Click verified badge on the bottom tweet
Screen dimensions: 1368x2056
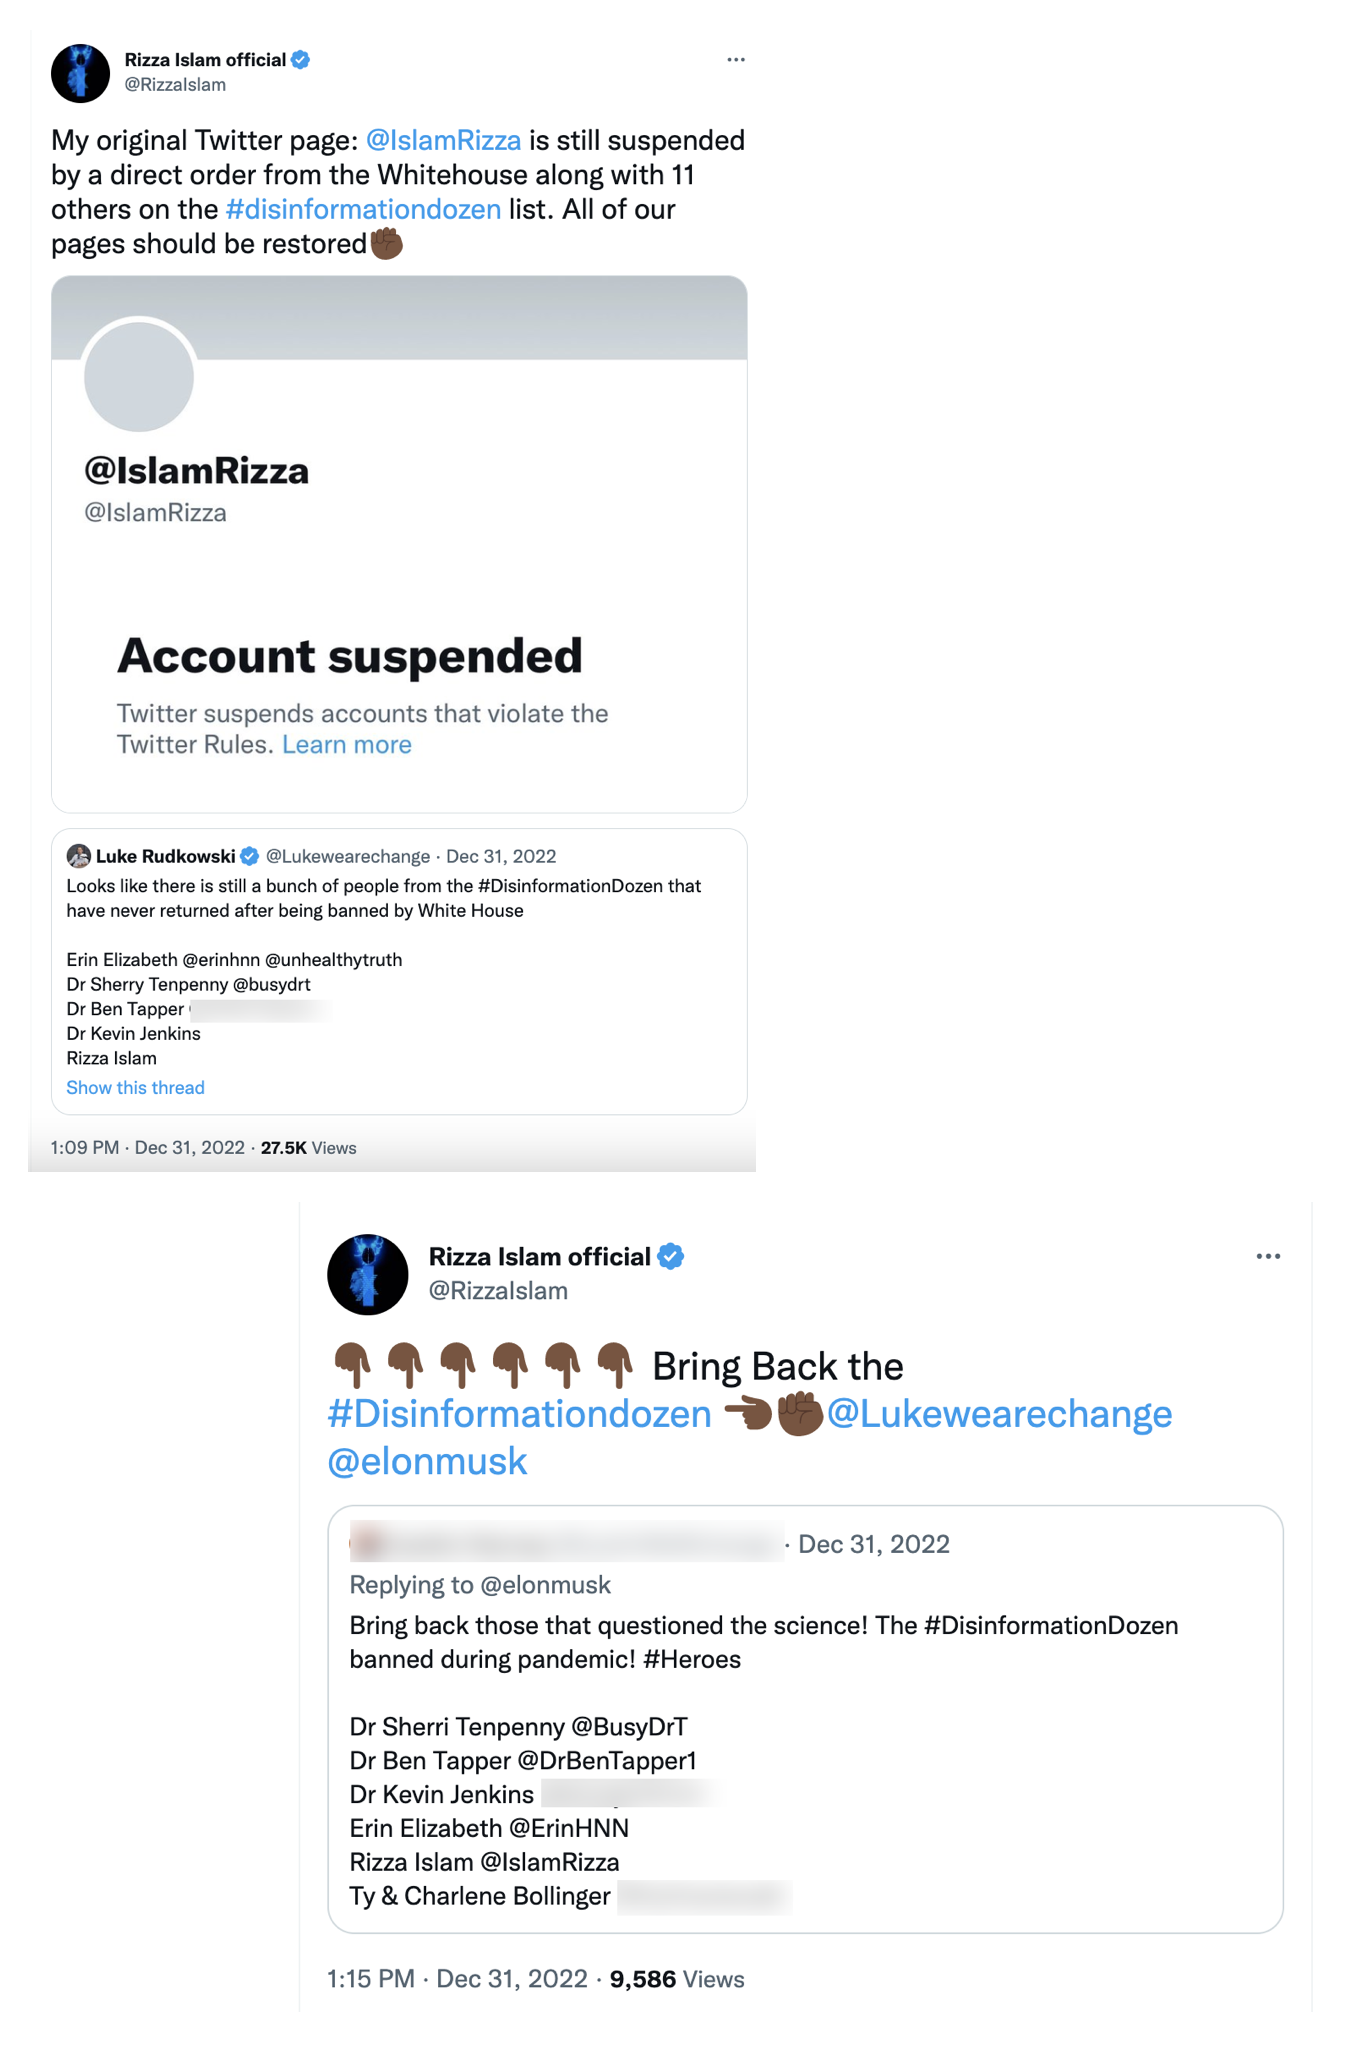pos(672,1257)
